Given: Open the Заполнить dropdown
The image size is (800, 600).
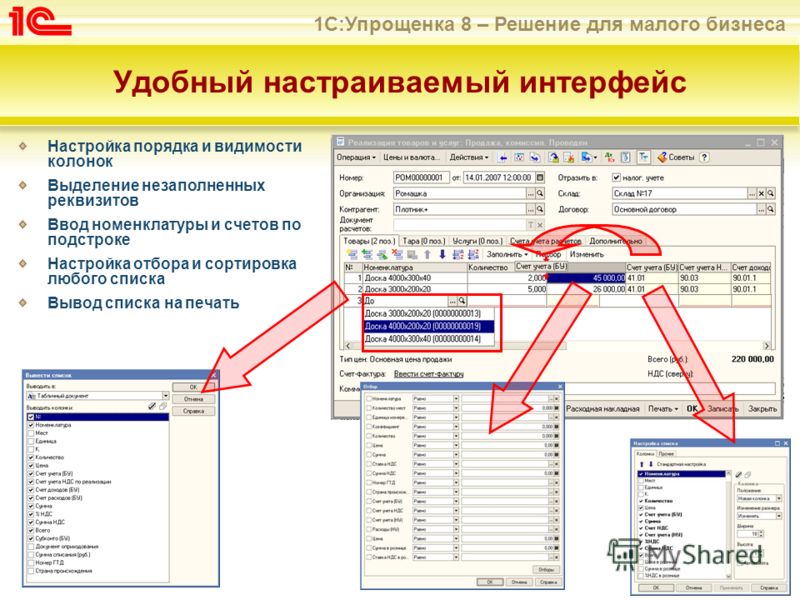Looking at the screenshot, I should [507, 254].
